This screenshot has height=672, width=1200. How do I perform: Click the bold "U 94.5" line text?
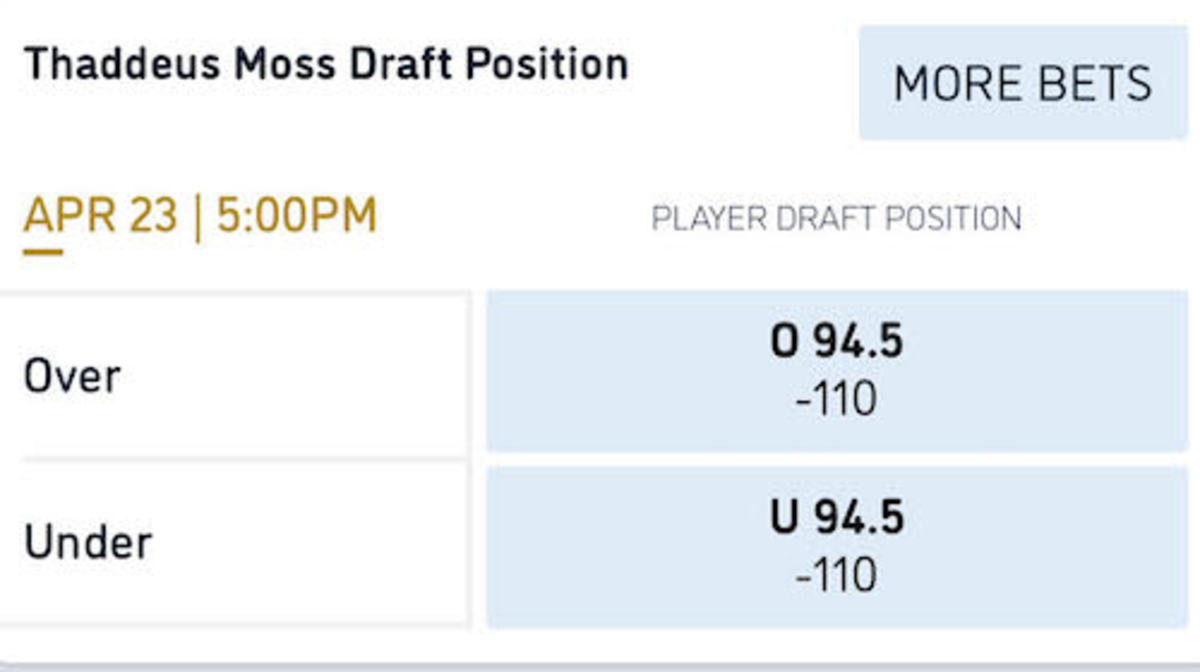(836, 519)
